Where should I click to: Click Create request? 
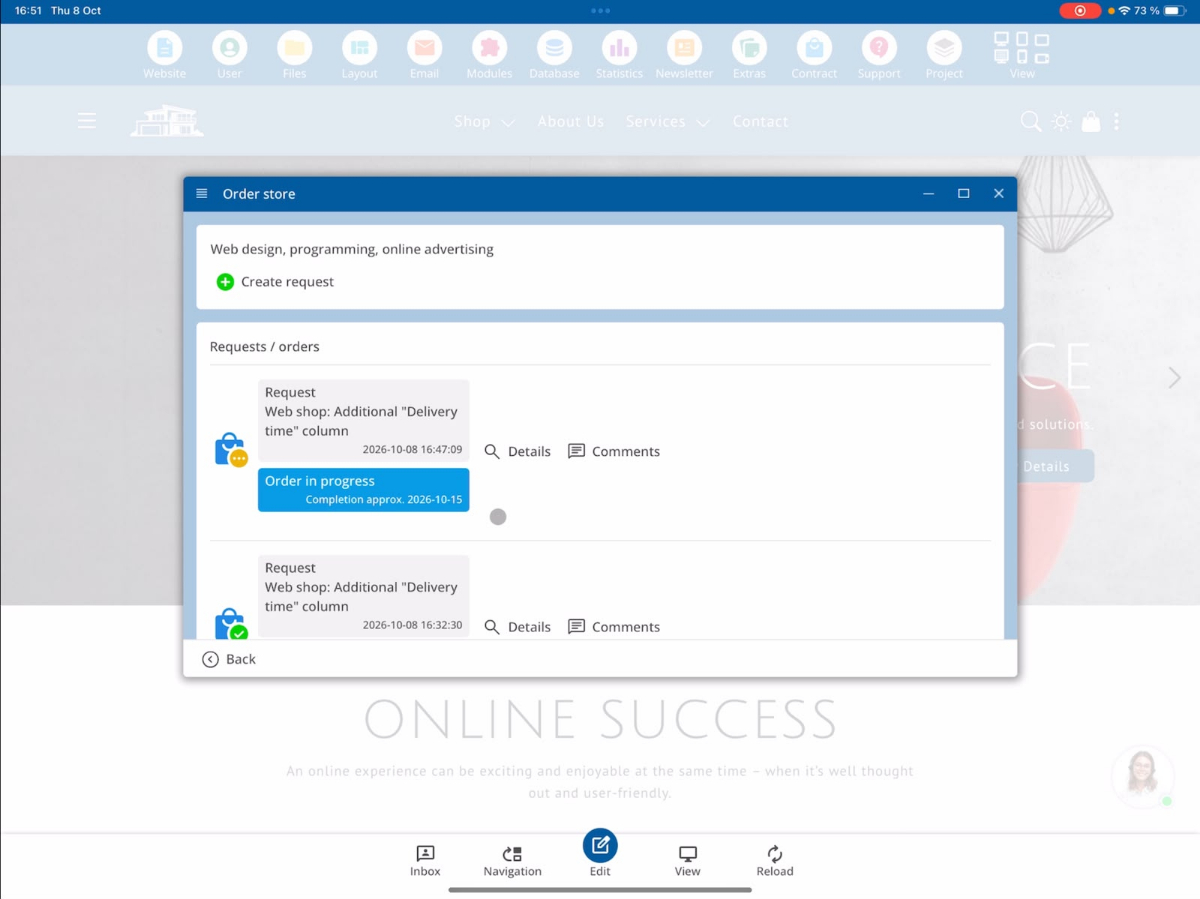point(275,282)
